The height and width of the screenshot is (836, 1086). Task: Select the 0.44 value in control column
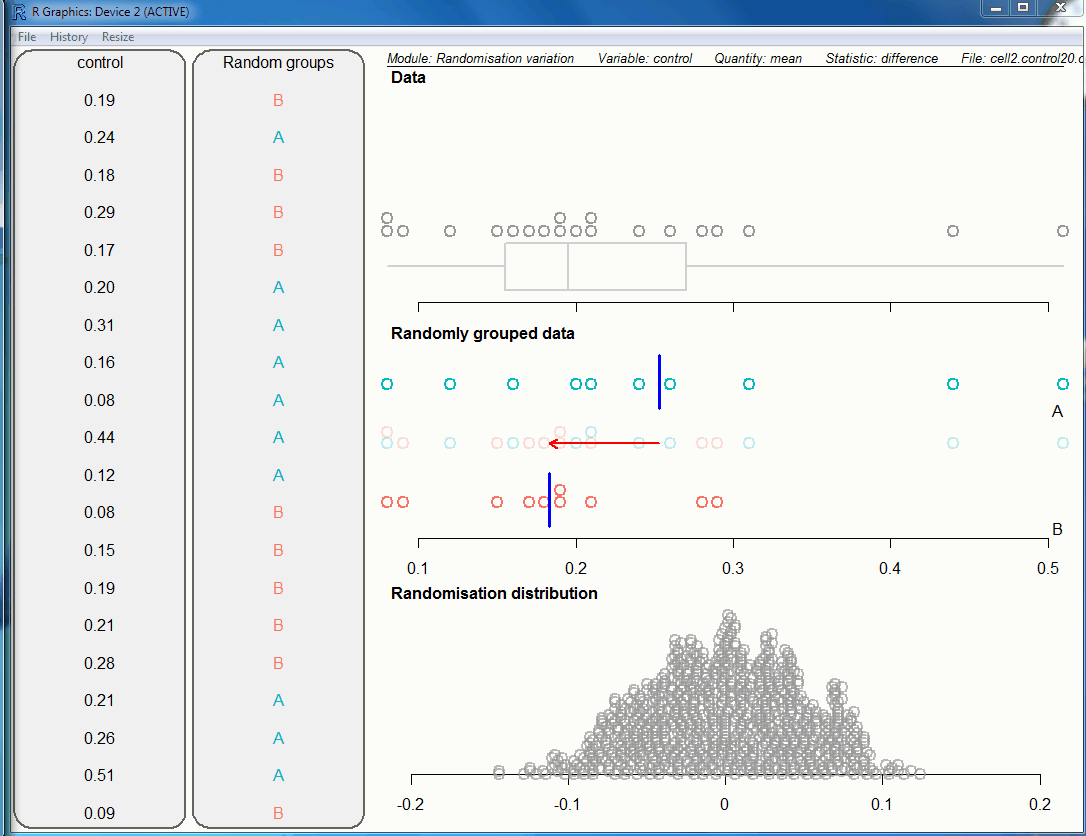(x=100, y=437)
